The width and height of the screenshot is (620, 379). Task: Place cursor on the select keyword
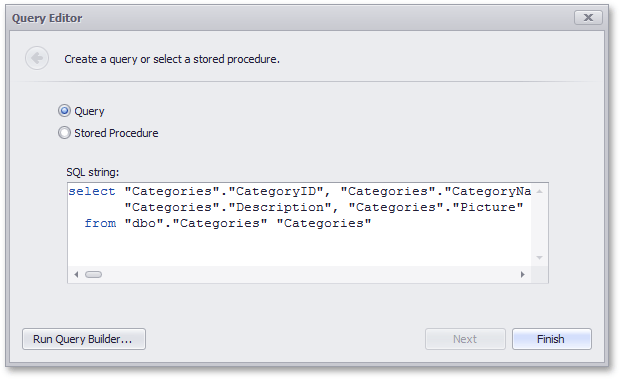point(92,191)
